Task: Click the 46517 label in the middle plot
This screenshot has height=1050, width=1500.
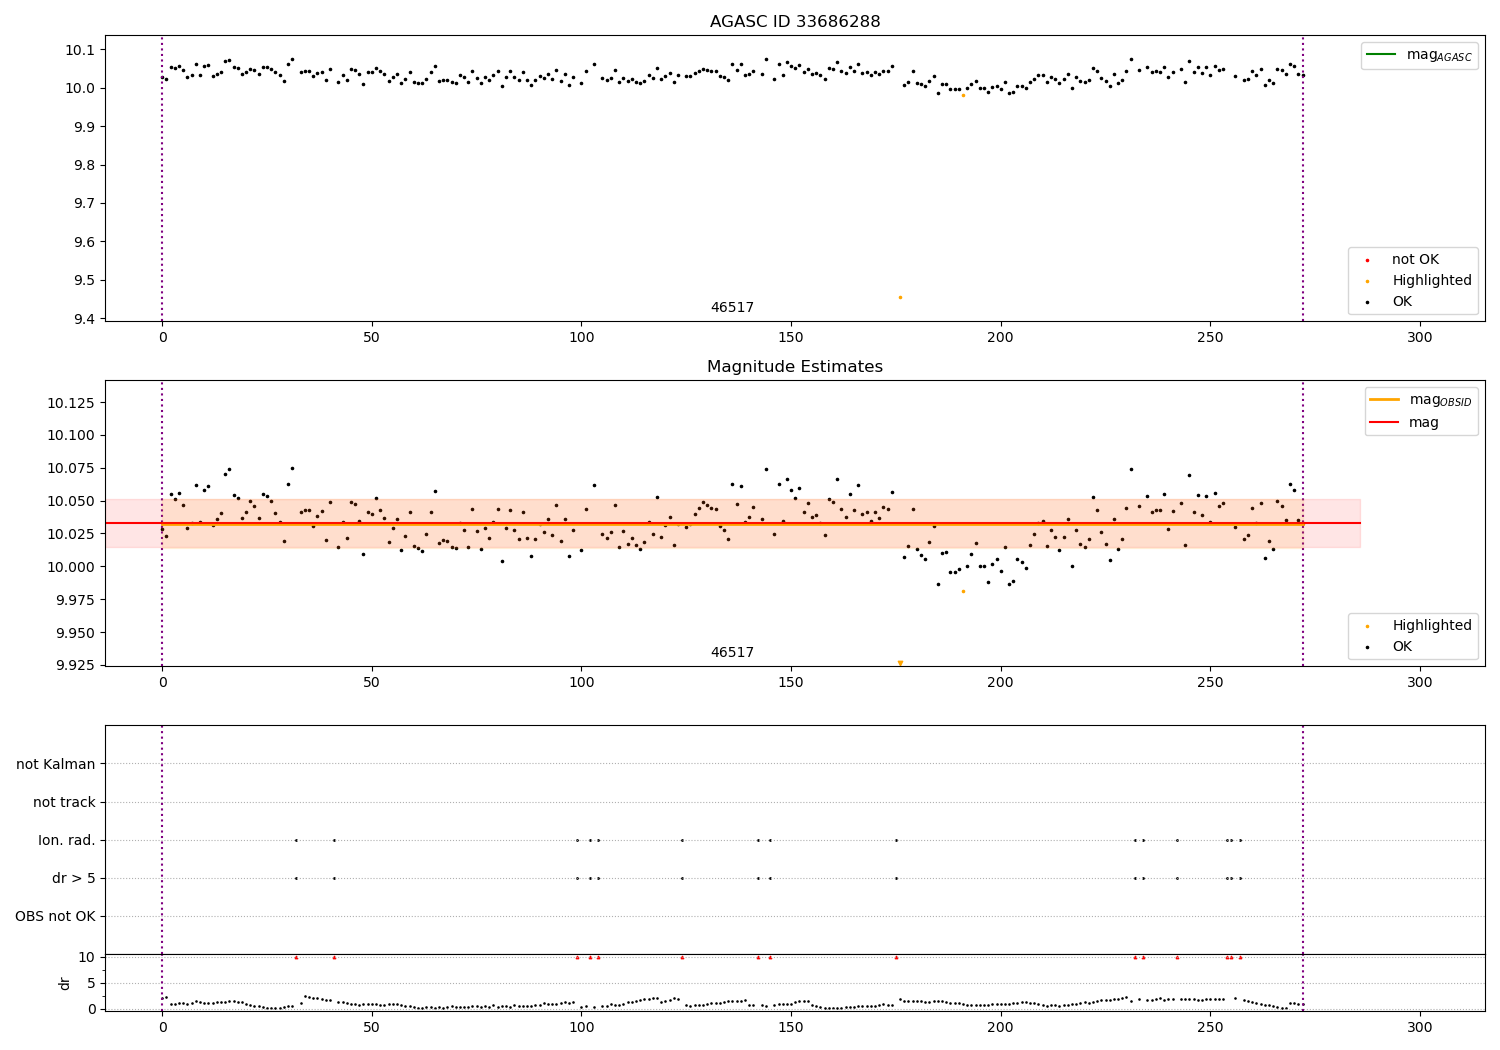Action: 732,653
